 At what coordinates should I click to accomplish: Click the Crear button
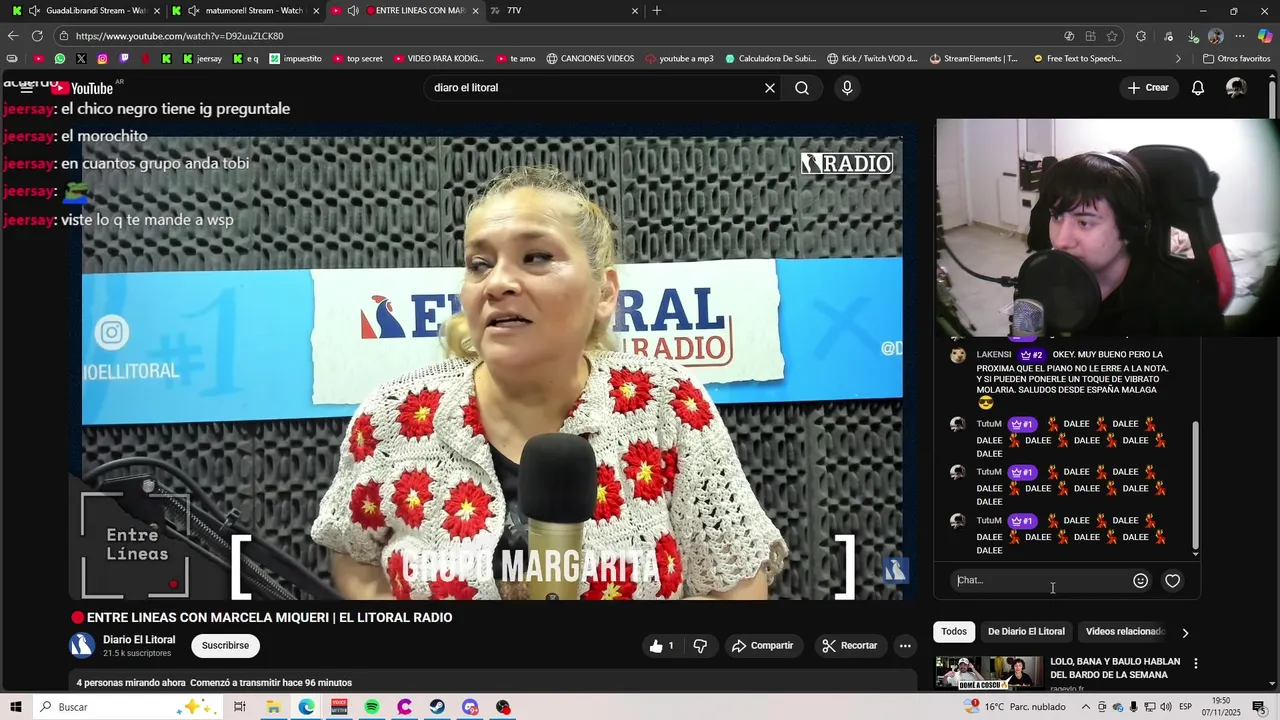pyautogui.click(x=1148, y=88)
